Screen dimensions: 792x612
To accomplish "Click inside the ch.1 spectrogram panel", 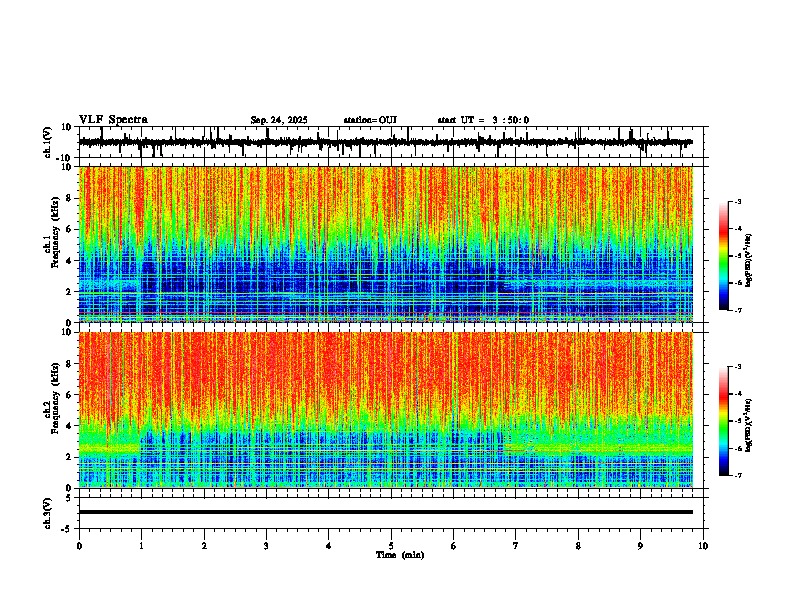I will [386, 244].
